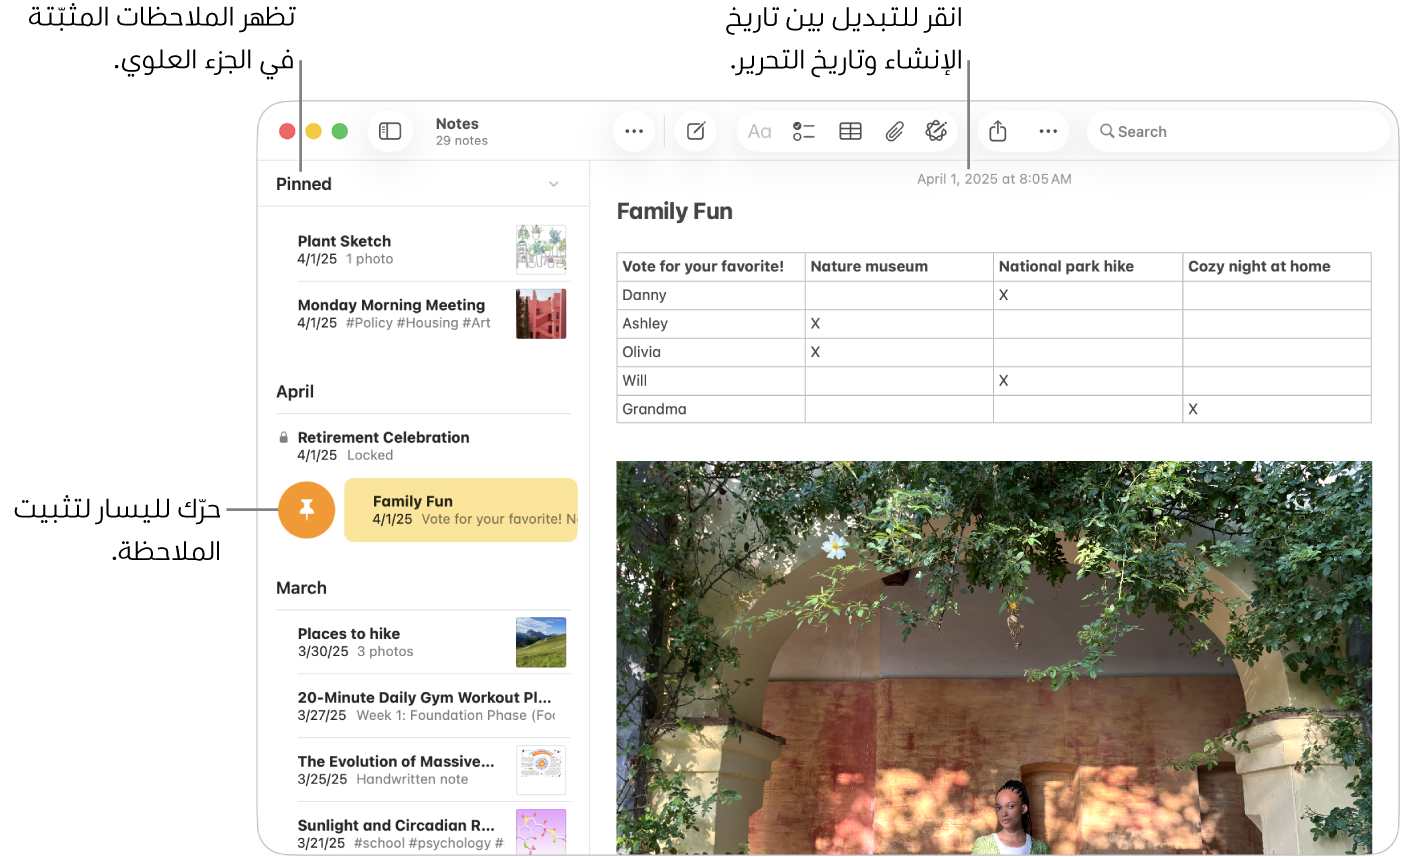This screenshot has height=857, width=1402.
Task: Insert a checklist using the checklist icon
Action: pyautogui.click(x=804, y=131)
